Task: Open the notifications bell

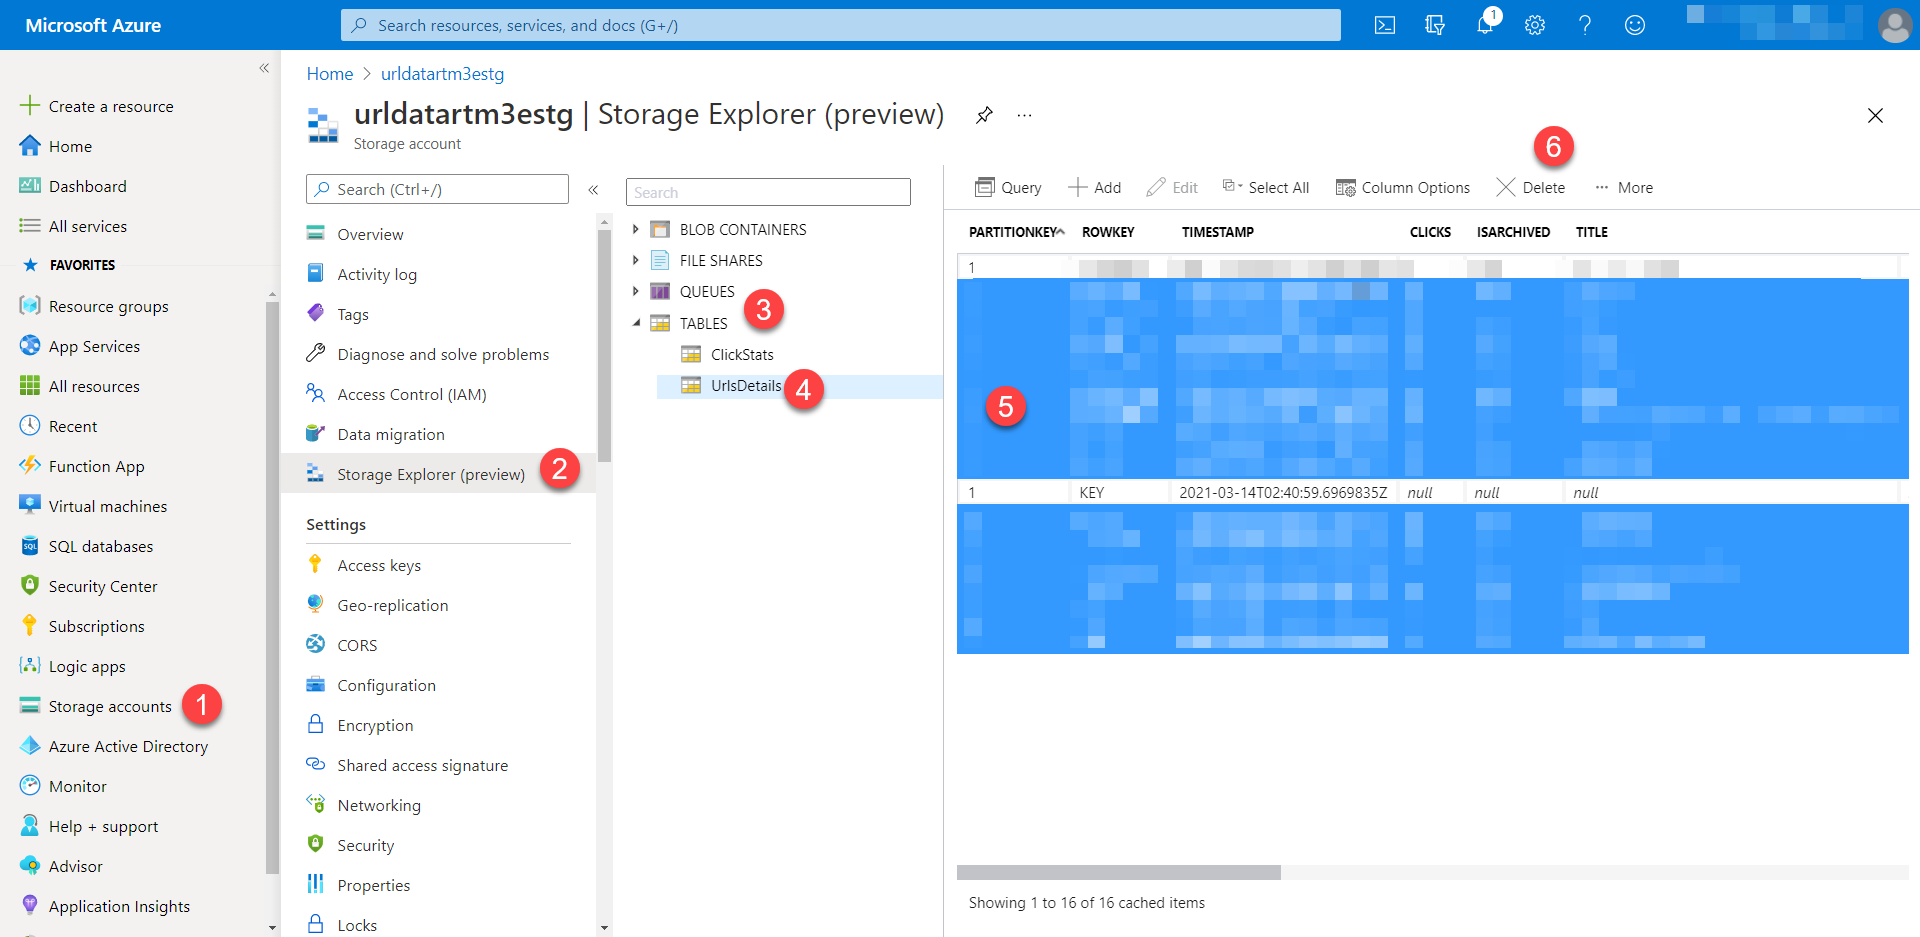Action: click(x=1484, y=25)
